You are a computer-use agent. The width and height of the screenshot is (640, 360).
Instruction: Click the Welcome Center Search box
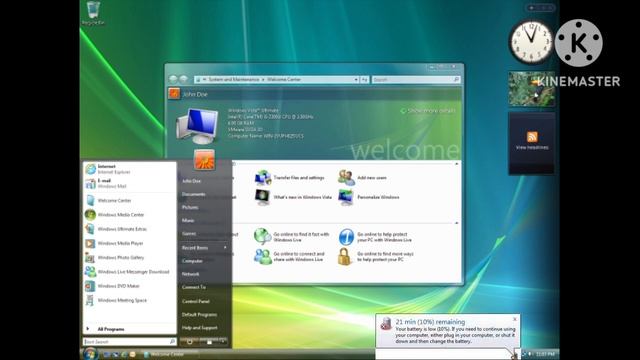tap(416, 80)
